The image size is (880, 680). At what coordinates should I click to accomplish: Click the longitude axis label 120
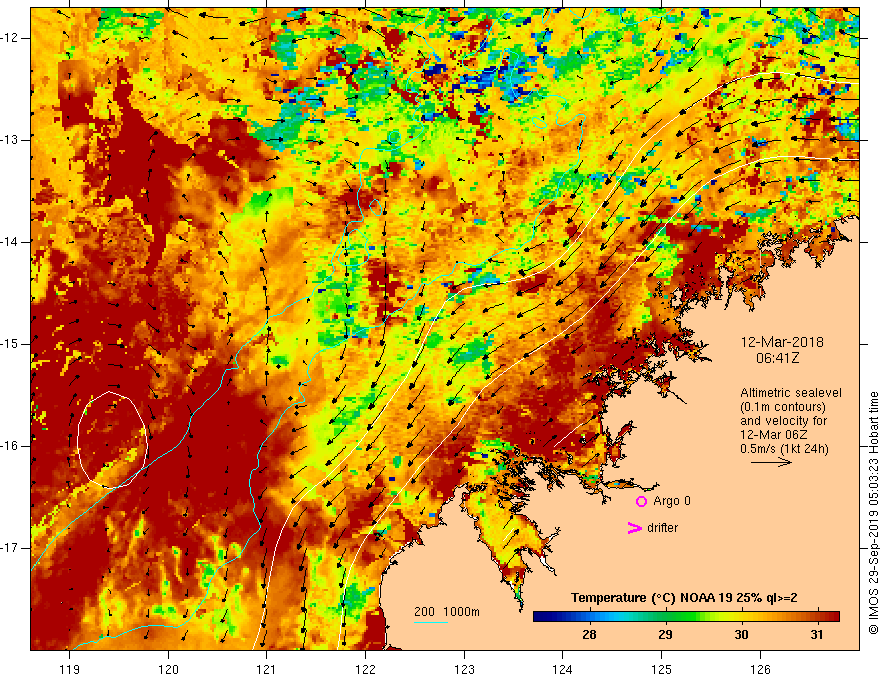click(168, 669)
